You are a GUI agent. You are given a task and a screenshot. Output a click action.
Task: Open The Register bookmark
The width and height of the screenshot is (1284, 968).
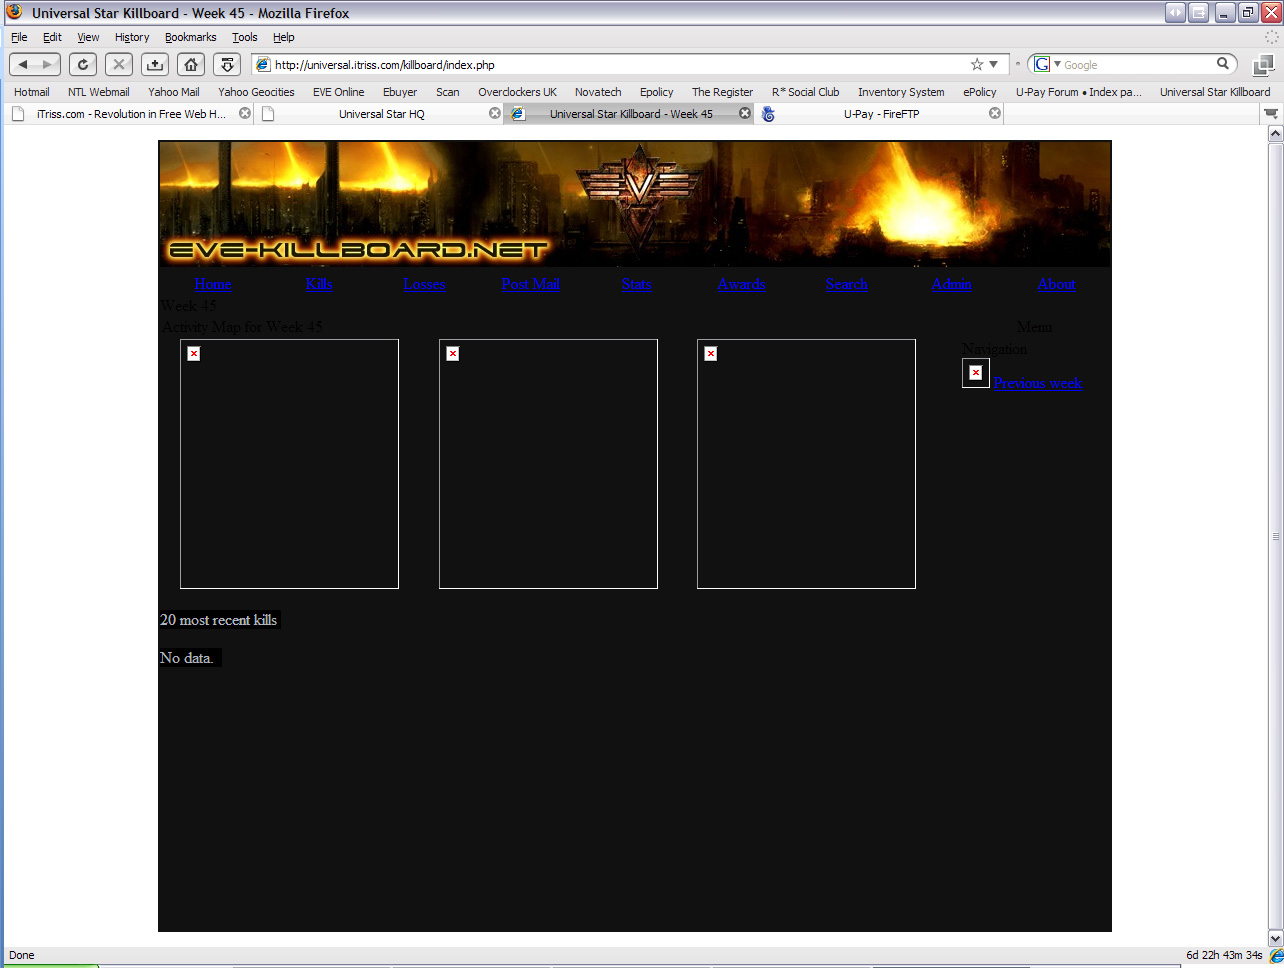722,92
